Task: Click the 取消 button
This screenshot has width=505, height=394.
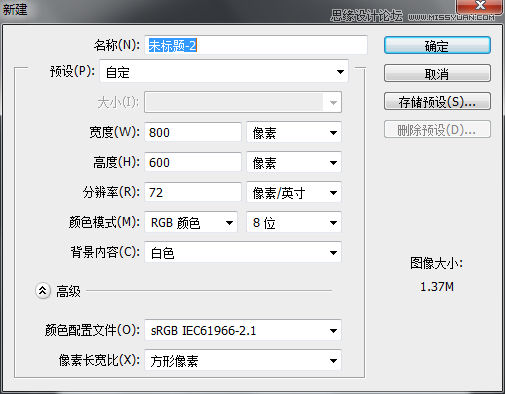Action: (437, 73)
